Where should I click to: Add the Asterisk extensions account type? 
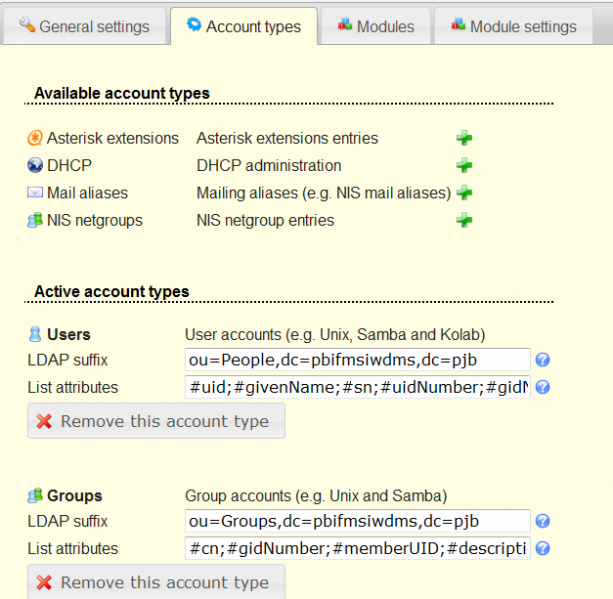pos(464,138)
